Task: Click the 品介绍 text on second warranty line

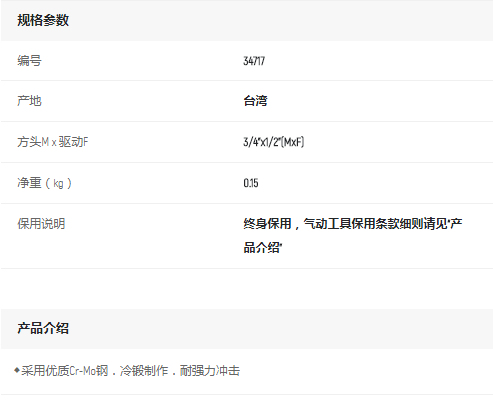Action: (261, 248)
